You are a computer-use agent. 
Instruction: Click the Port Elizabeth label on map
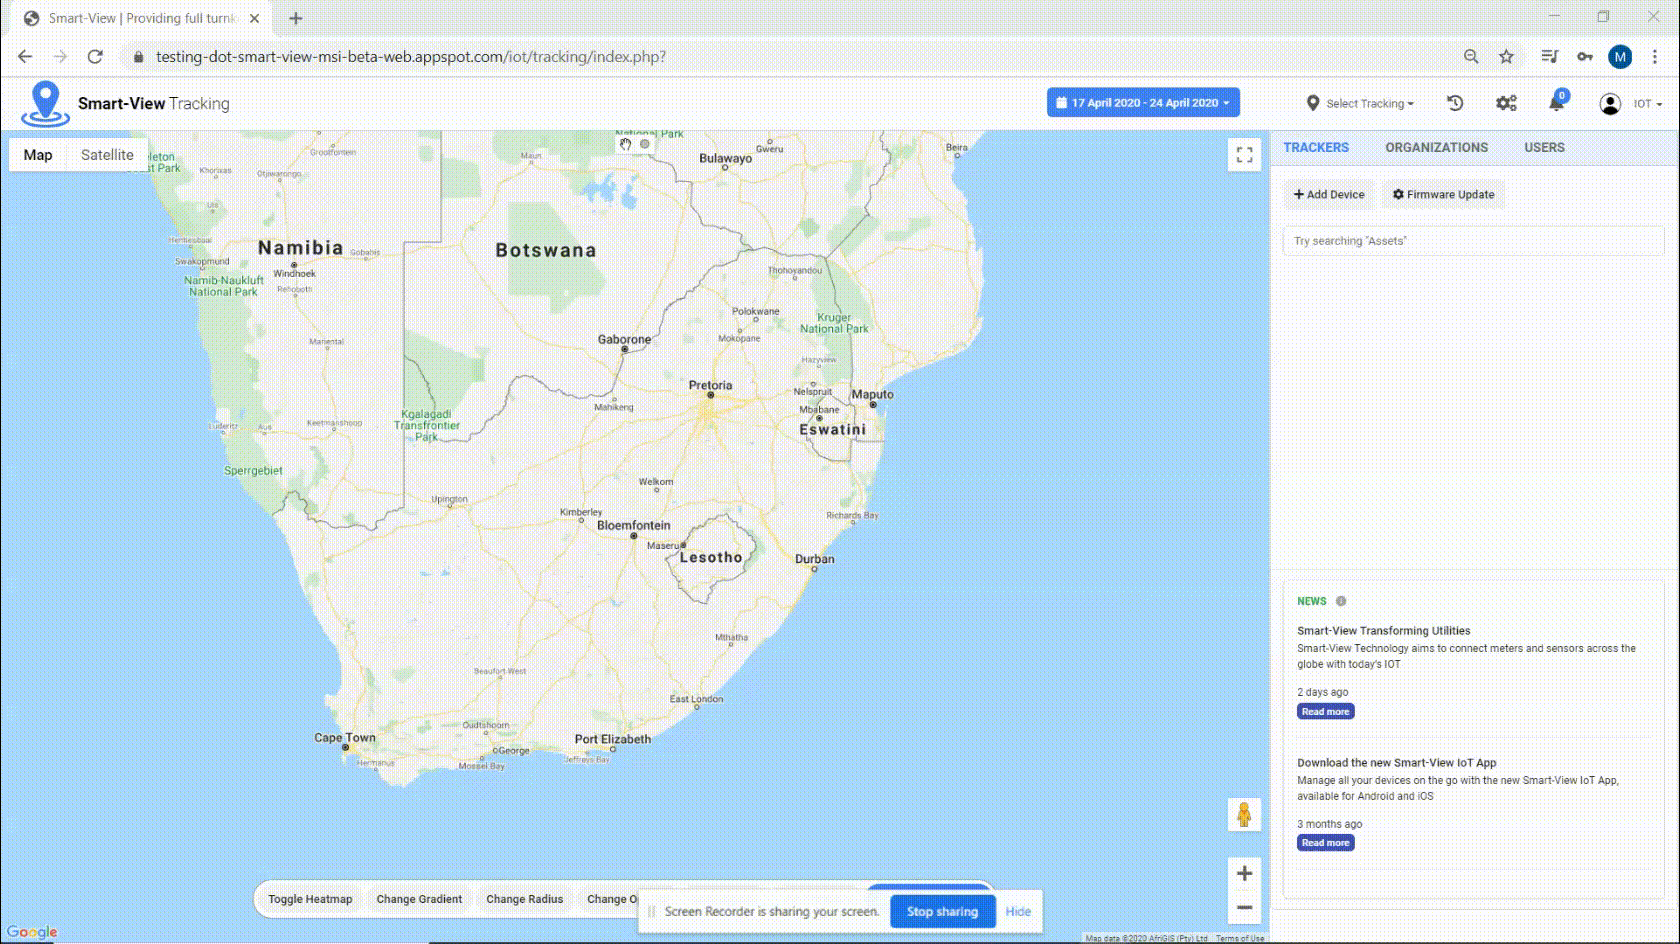coord(612,739)
